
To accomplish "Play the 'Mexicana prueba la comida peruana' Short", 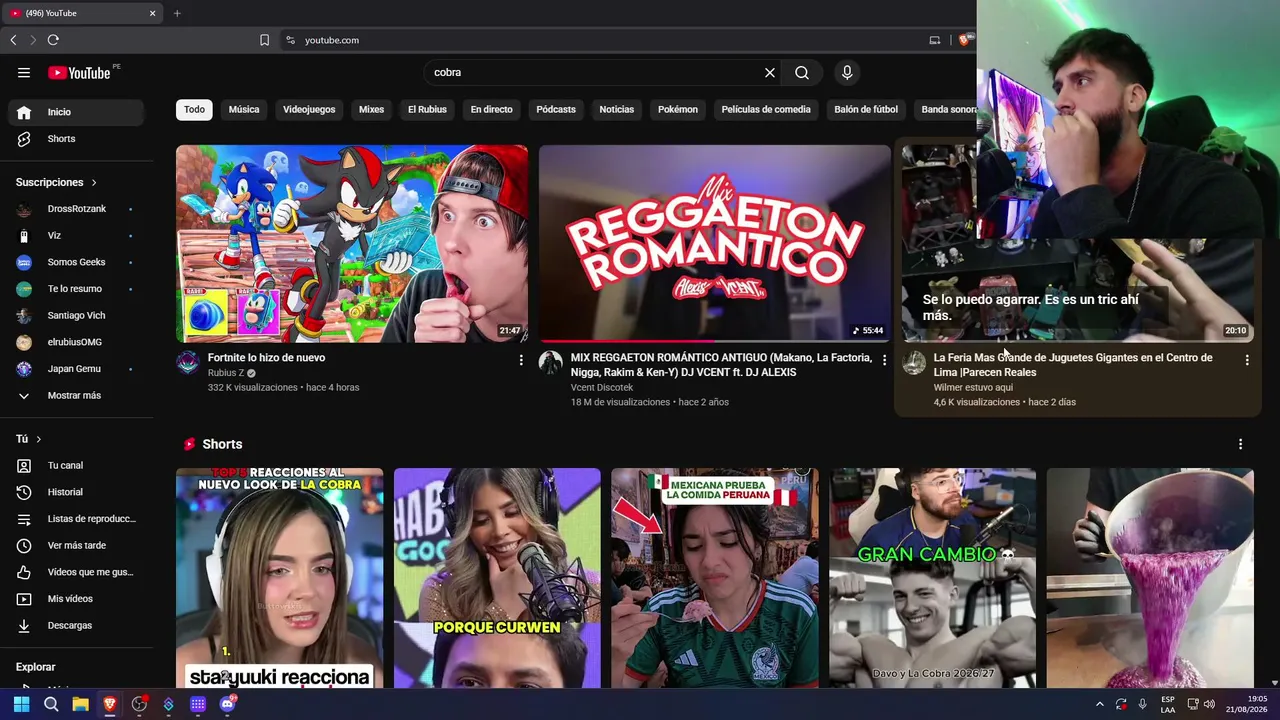I will coord(715,578).
